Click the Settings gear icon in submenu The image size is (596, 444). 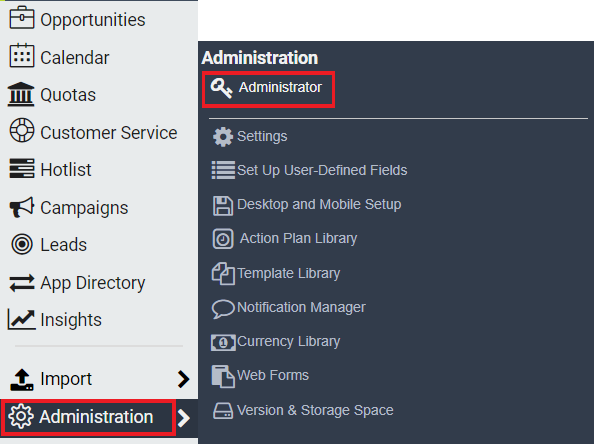click(x=223, y=136)
